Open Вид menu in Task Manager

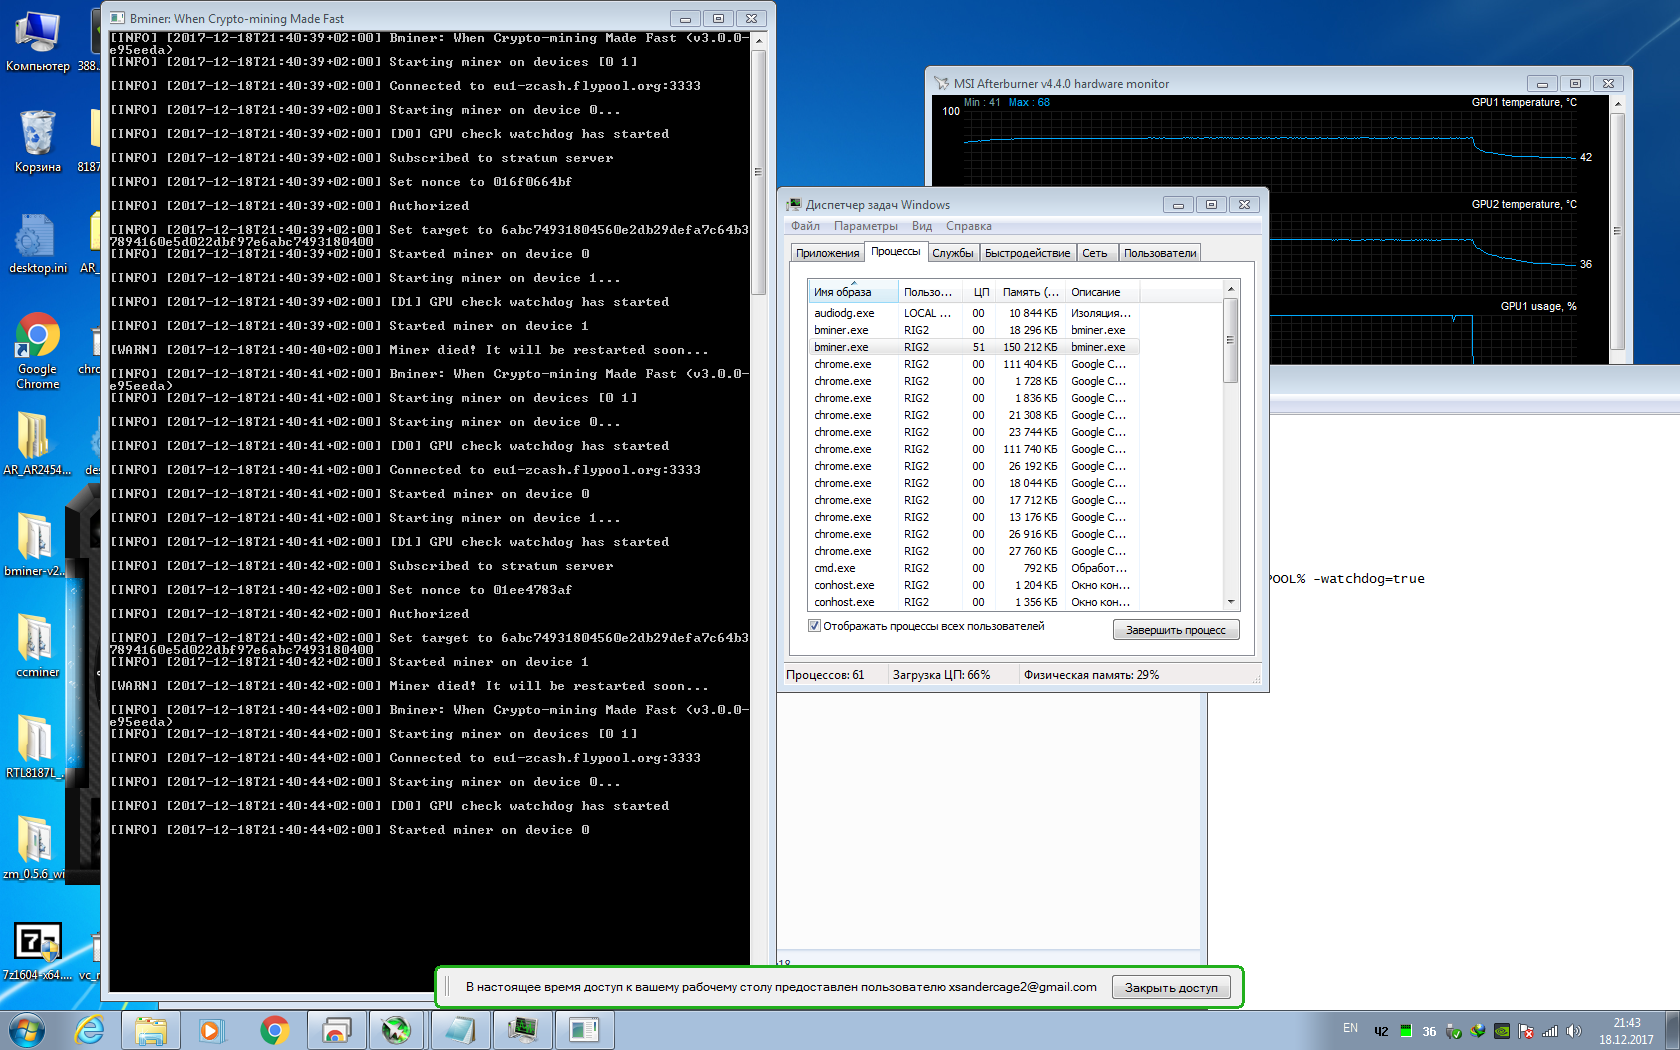pyautogui.click(x=922, y=226)
